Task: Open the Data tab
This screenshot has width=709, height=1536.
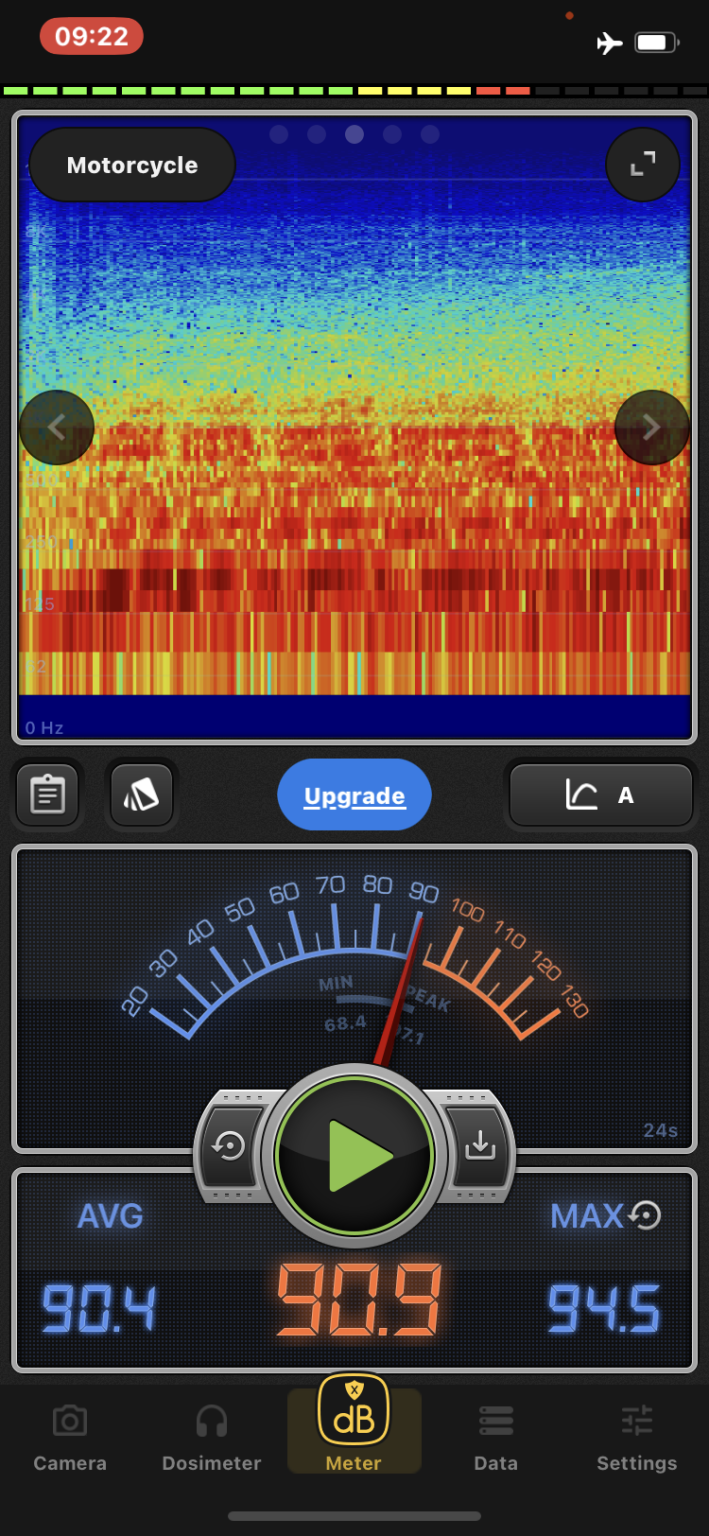Action: pyautogui.click(x=495, y=1438)
